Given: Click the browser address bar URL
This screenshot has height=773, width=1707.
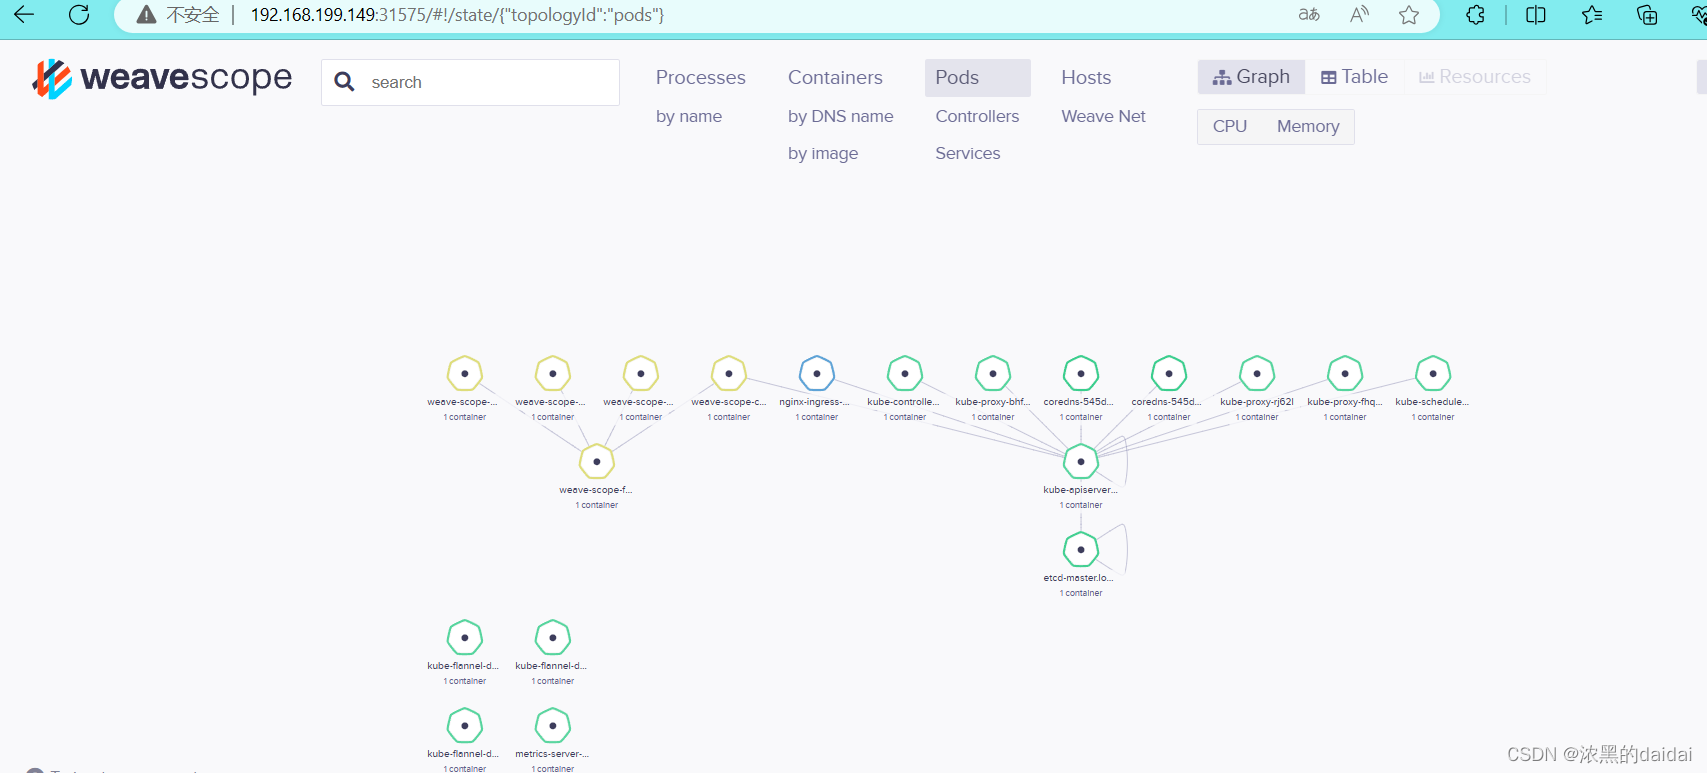Looking at the screenshot, I should 457,15.
